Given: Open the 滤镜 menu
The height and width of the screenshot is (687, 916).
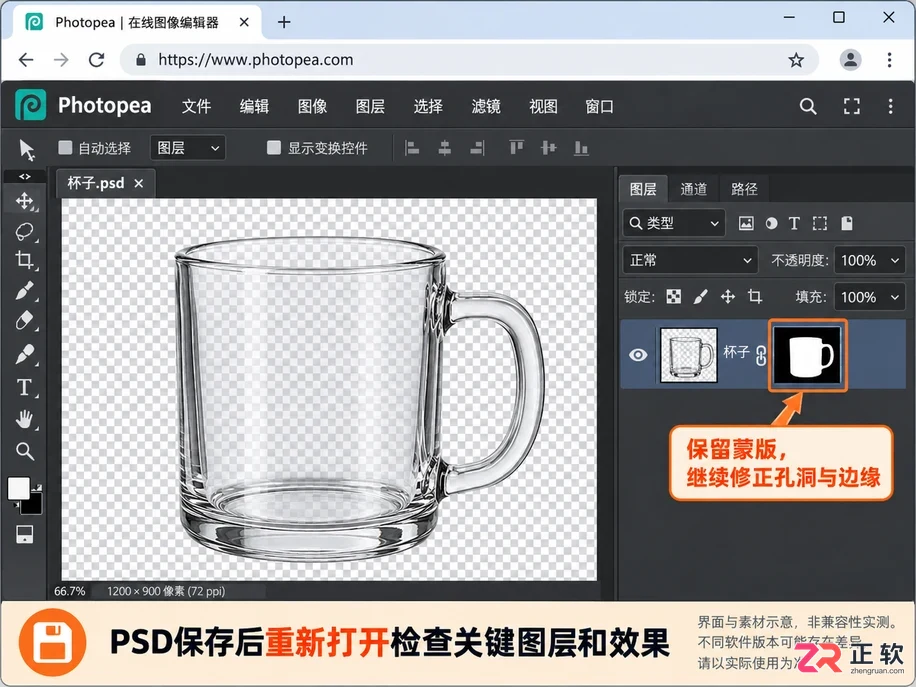Looking at the screenshot, I should coord(486,106).
